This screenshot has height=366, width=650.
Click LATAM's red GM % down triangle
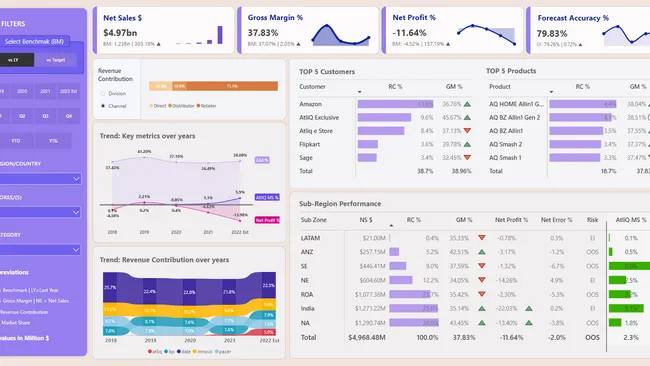(x=482, y=238)
